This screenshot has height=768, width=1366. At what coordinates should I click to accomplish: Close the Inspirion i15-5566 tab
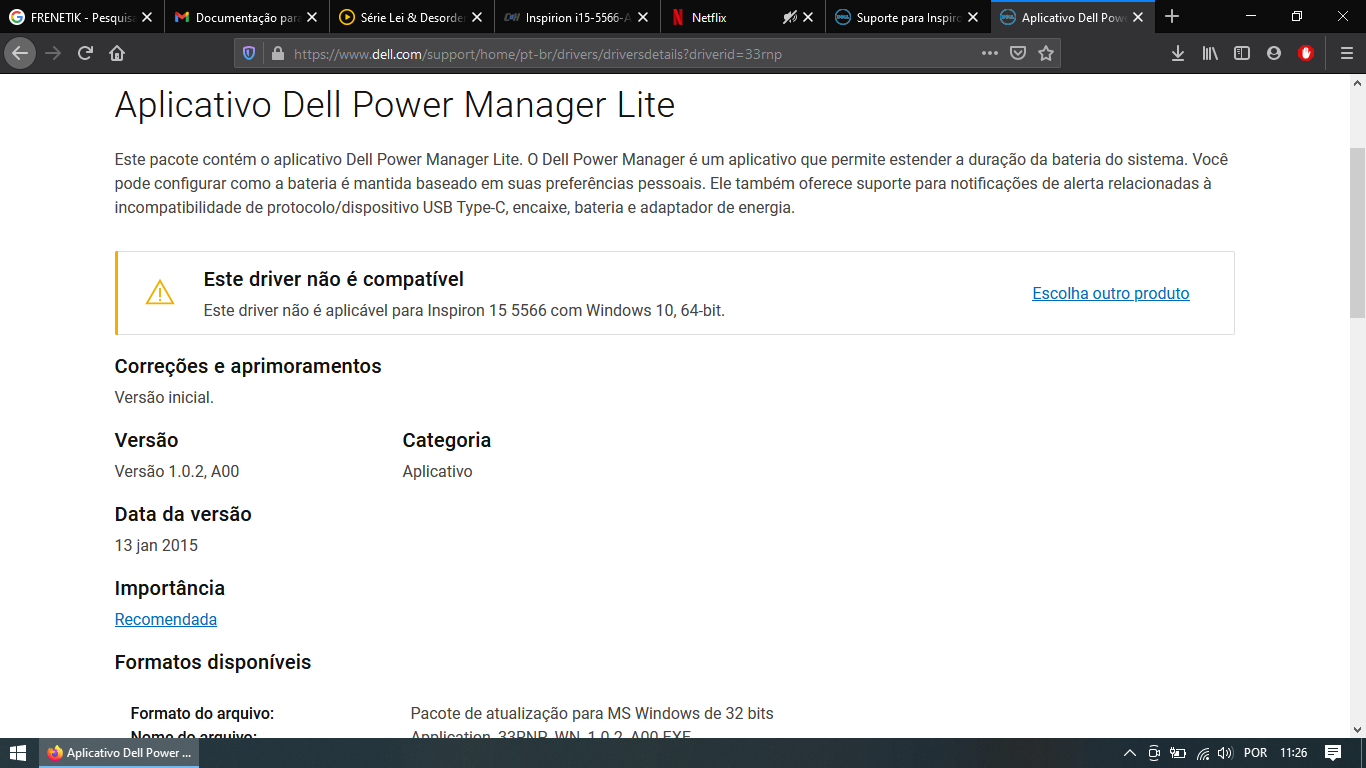pyautogui.click(x=642, y=17)
